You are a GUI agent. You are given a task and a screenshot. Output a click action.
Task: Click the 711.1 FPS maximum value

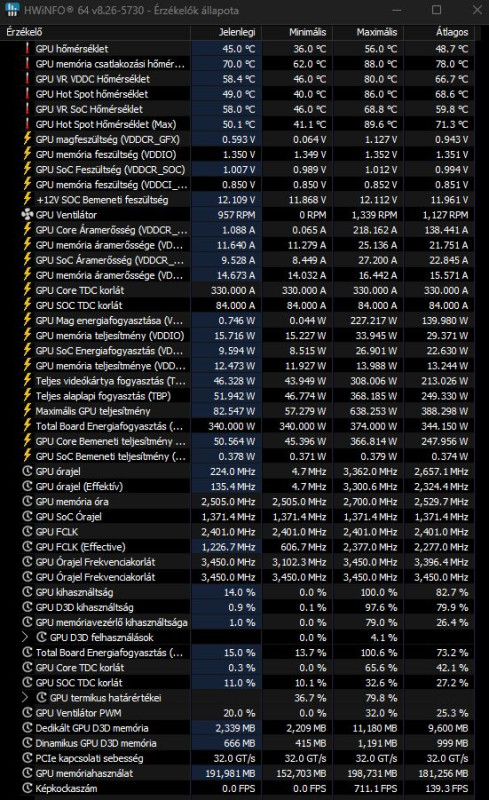point(375,788)
